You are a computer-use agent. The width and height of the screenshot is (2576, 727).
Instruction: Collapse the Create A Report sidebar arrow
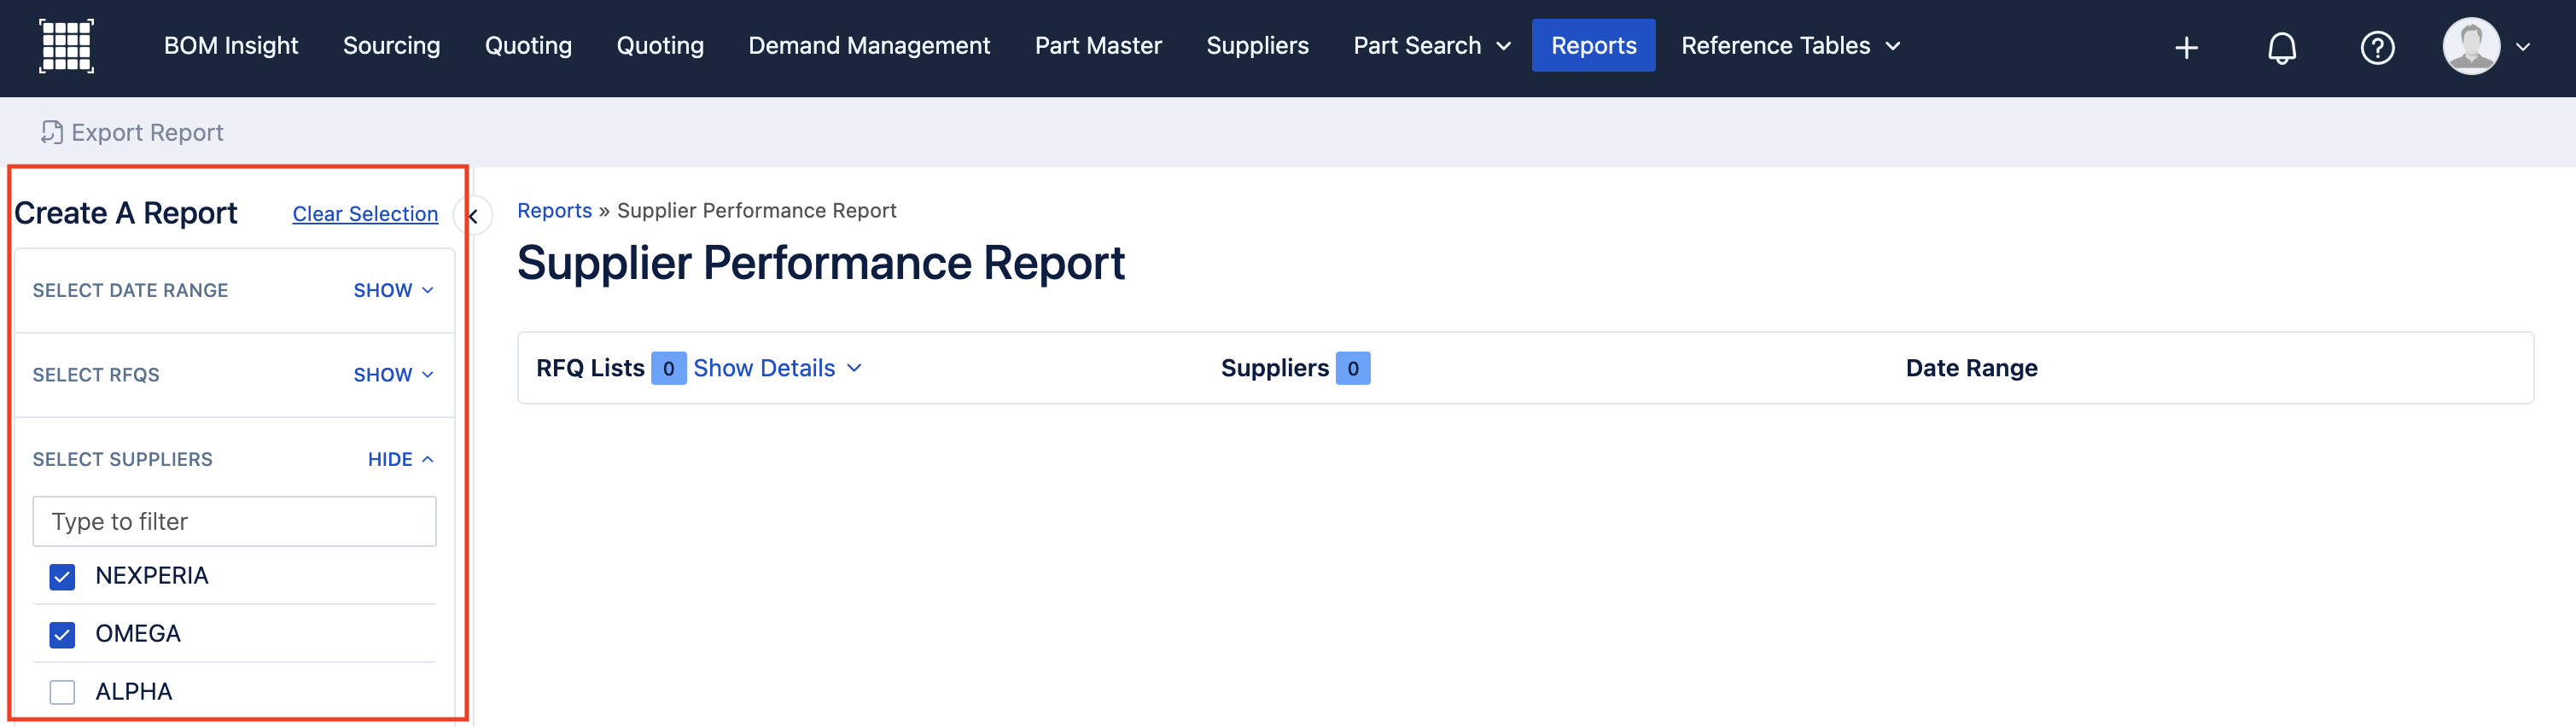(473, 215)
